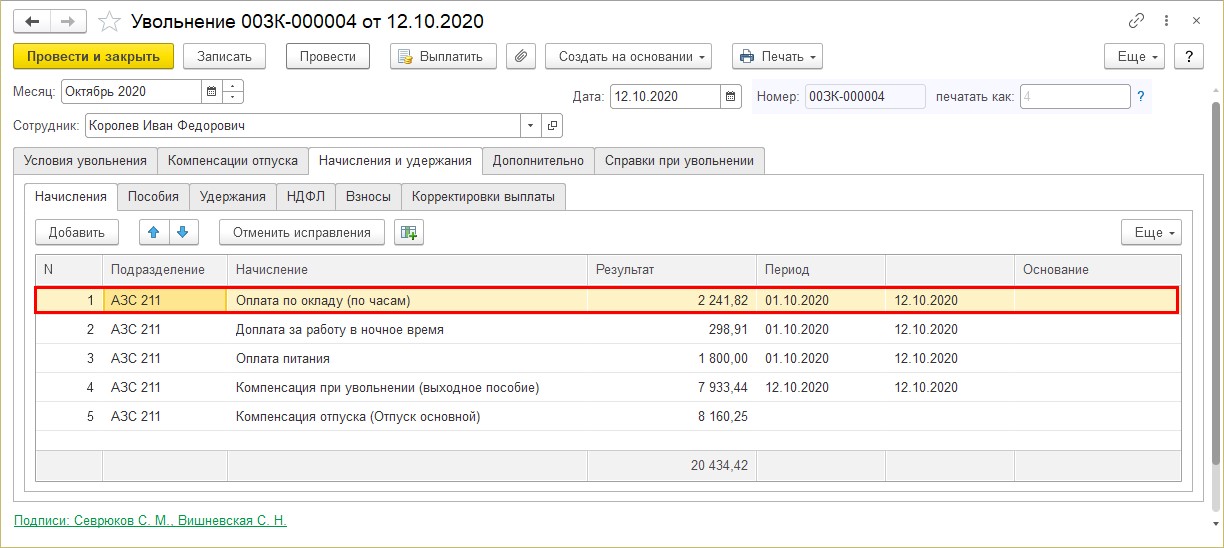Open the Подписи signatures link
The image size is (1224, 548).
(x=150, y=520)
